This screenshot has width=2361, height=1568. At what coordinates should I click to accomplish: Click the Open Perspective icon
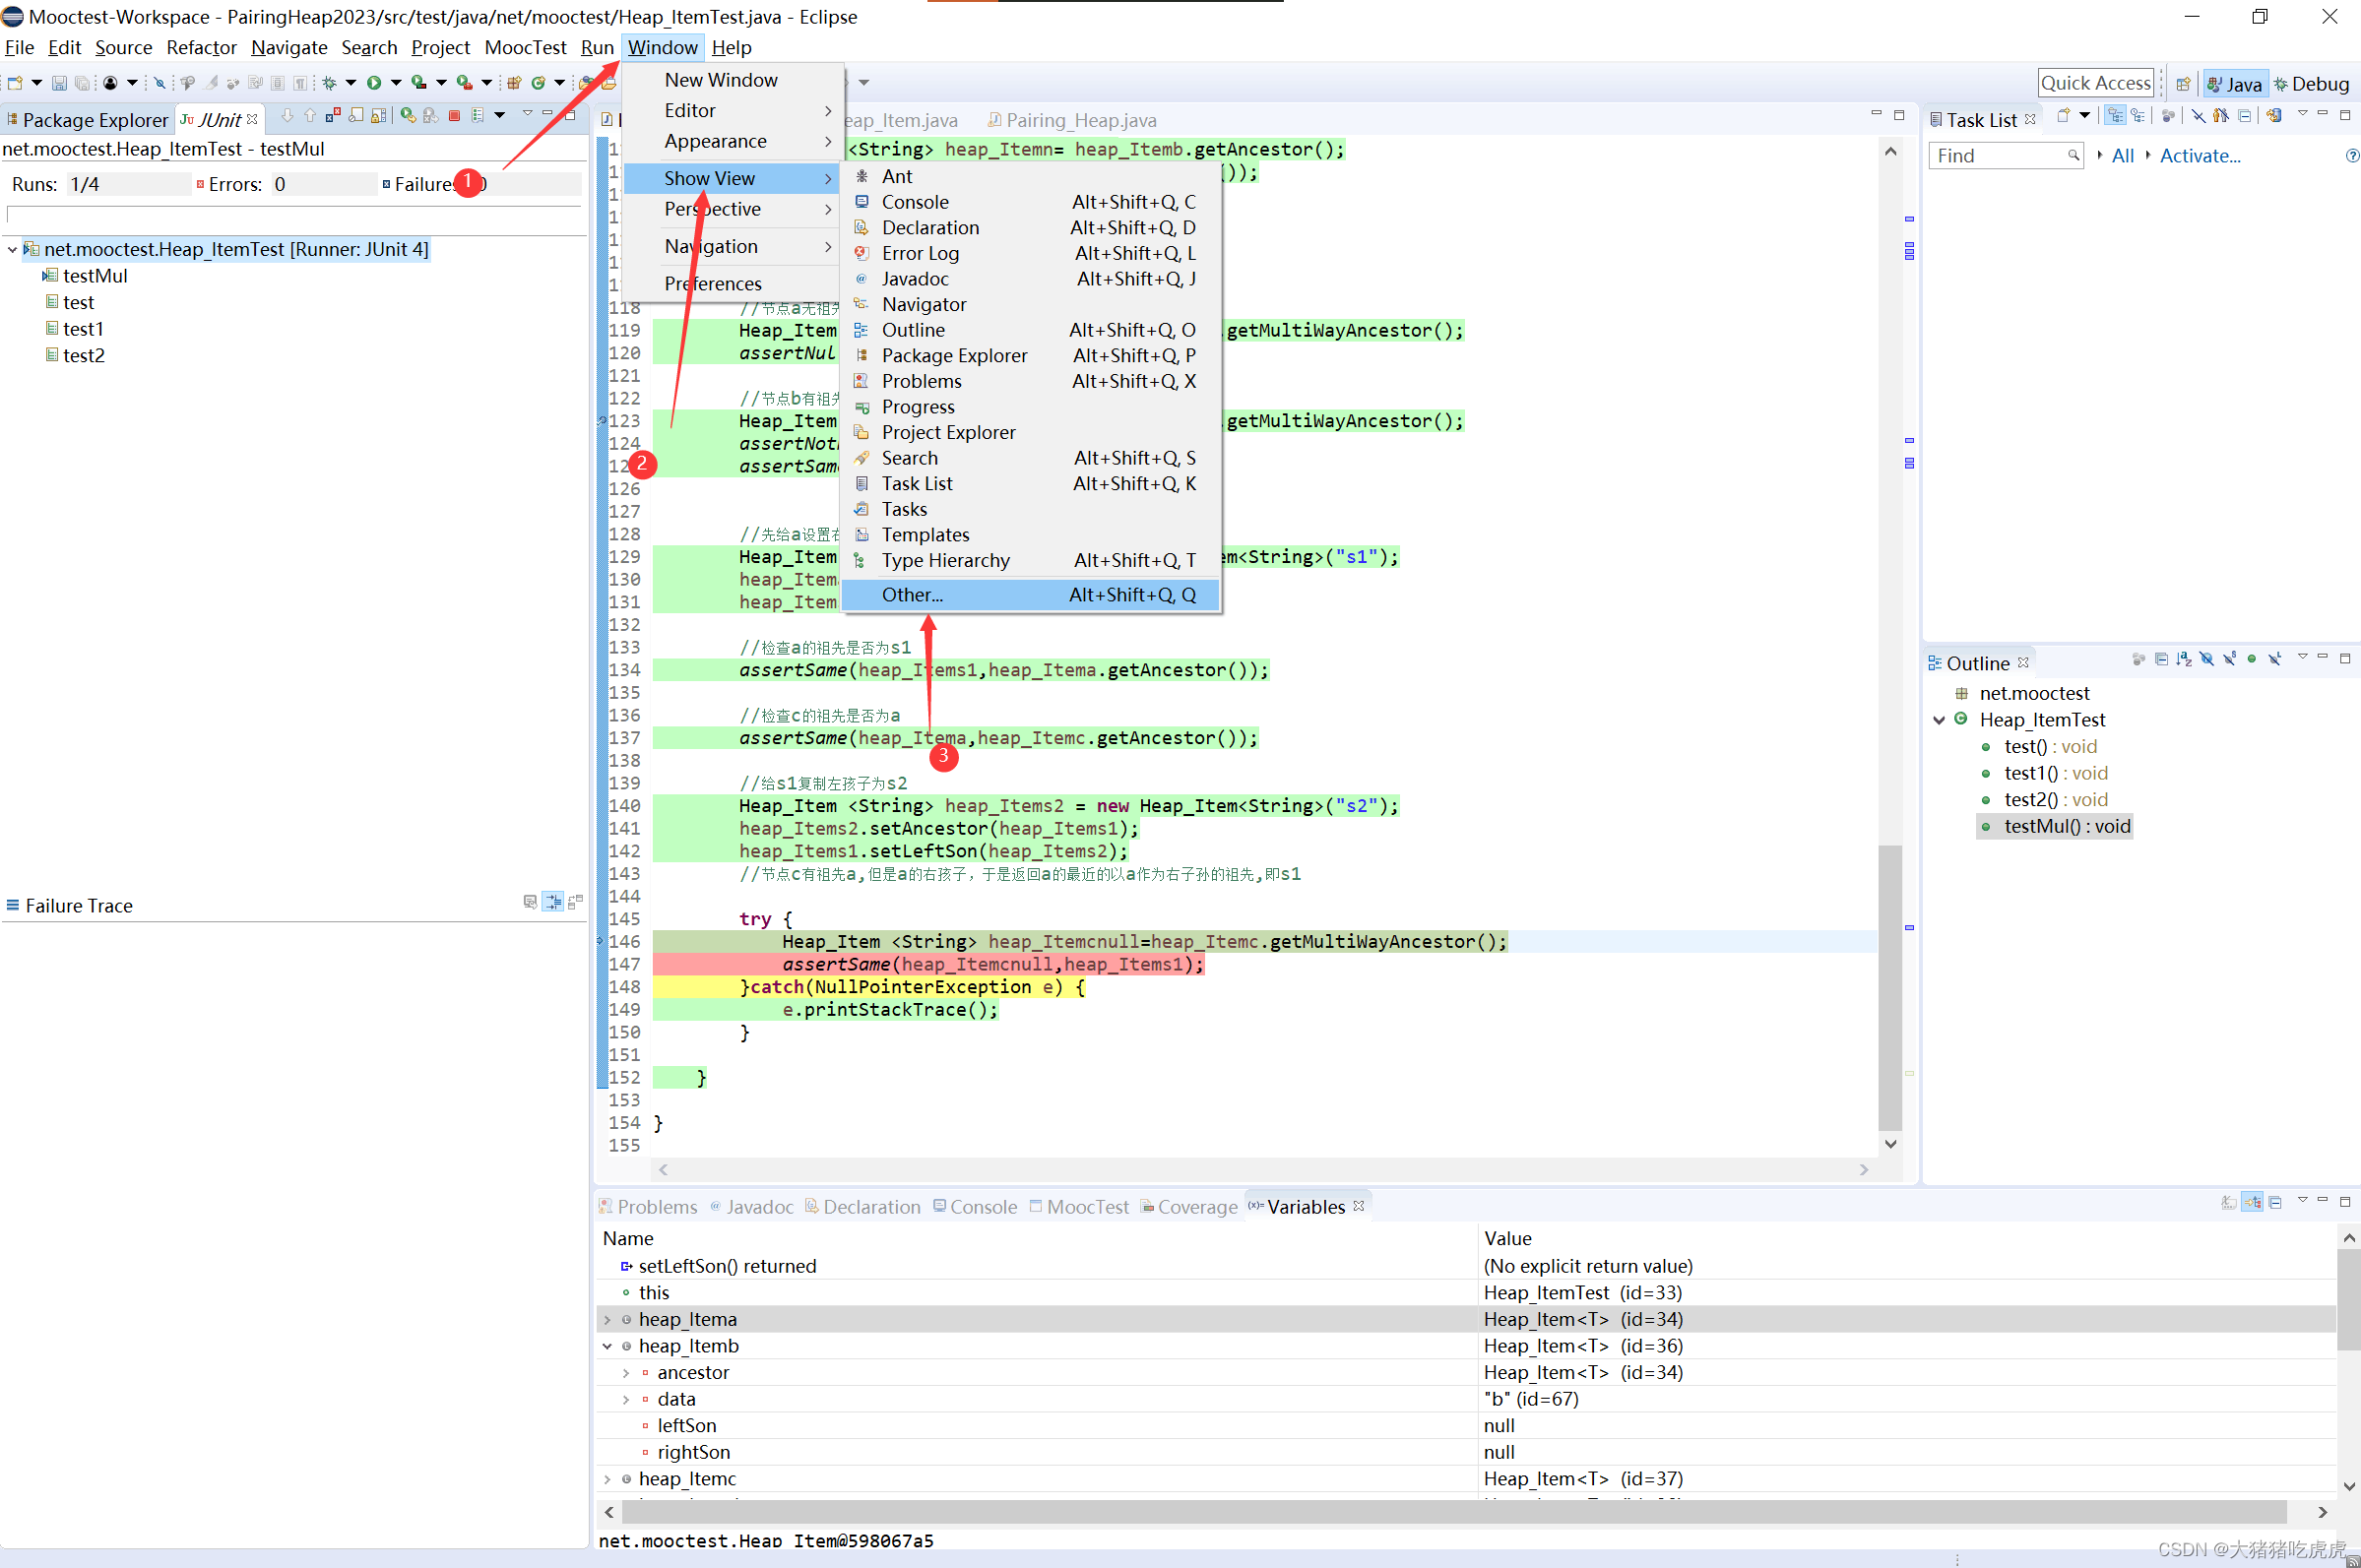tap(2183, 84)
